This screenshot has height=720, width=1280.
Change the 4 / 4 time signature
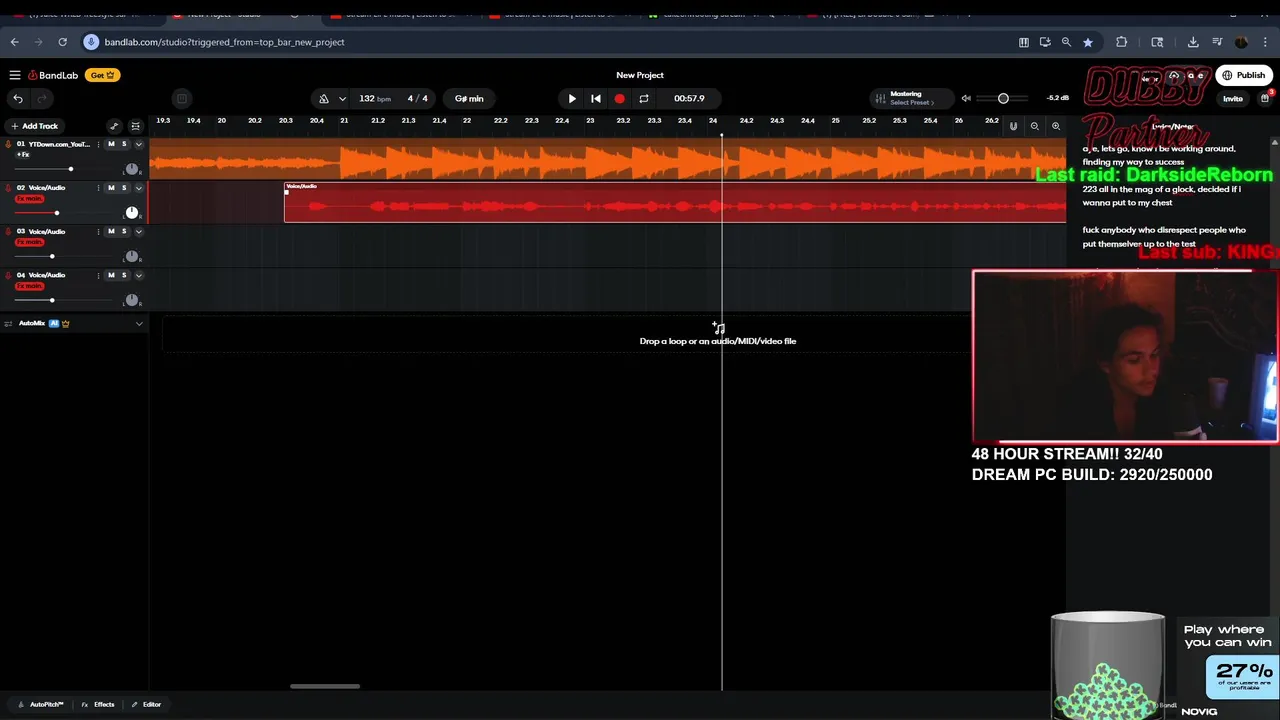(418, 98)
